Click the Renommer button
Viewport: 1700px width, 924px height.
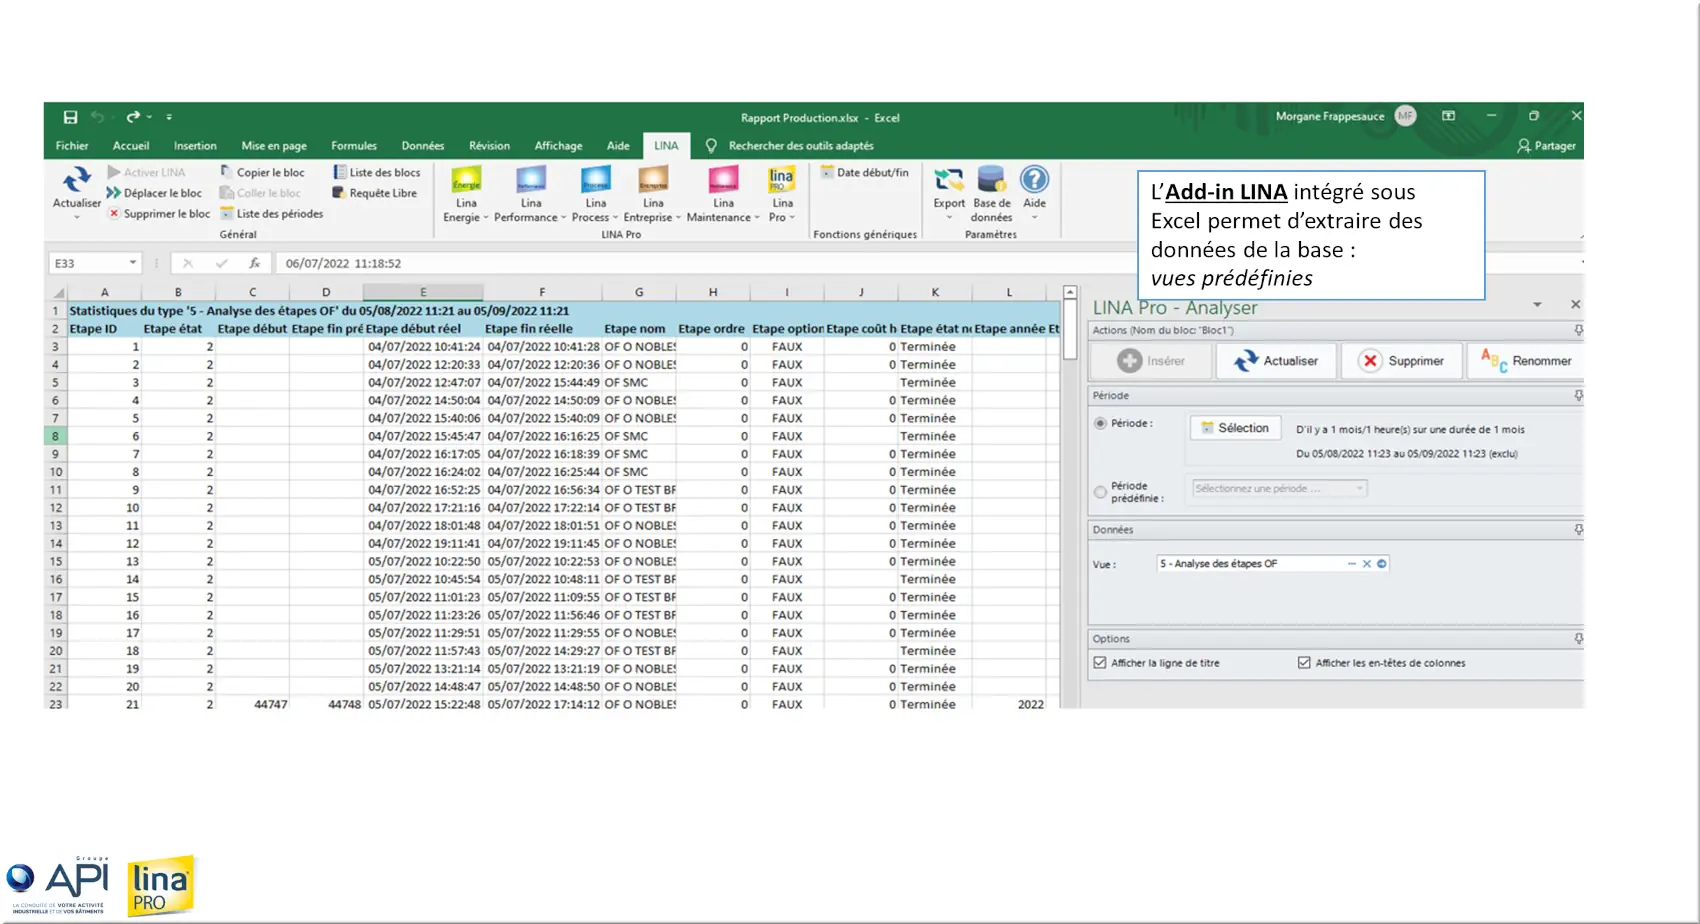pyautogui.click(x=1526, y=361)
